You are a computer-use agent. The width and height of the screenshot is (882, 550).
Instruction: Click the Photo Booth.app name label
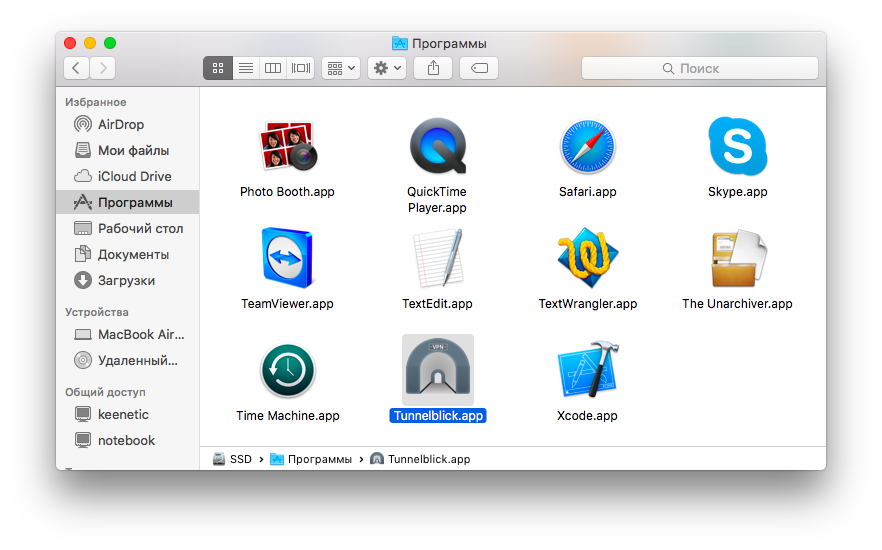(x=287, y=192)
